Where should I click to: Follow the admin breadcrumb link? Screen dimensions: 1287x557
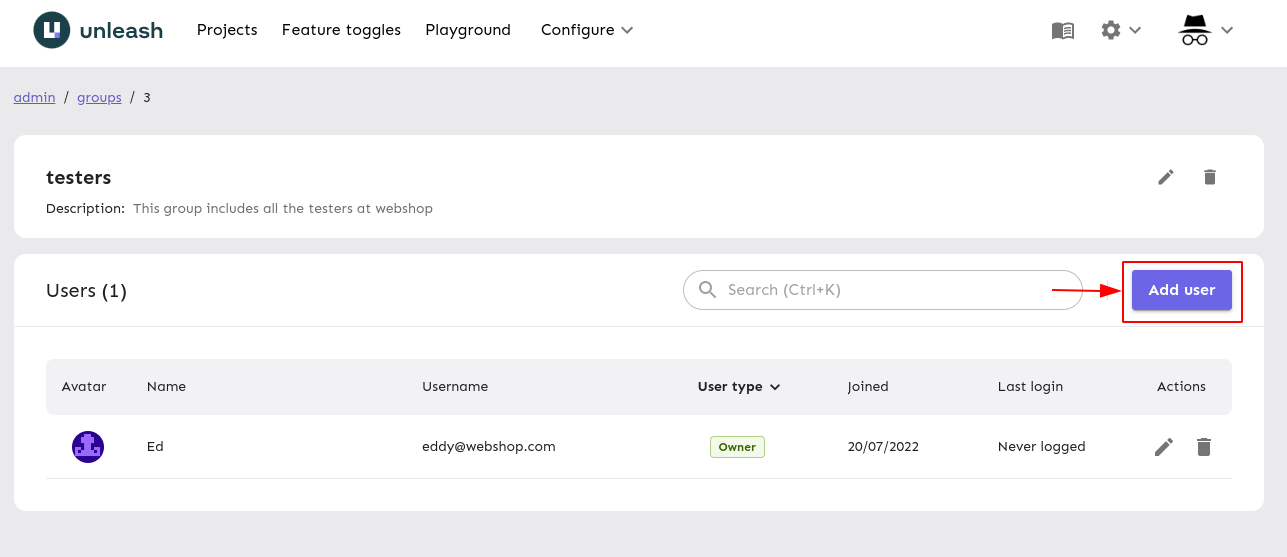coord(34,97)
